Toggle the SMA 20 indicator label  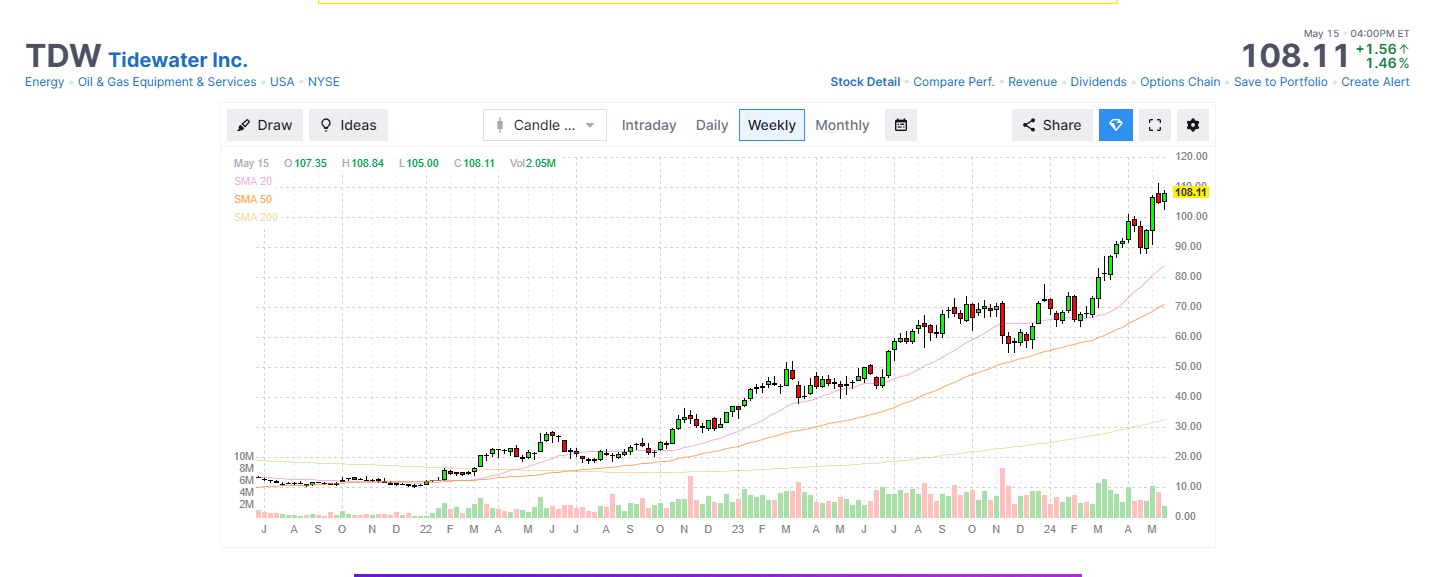[x=253, y=181]
